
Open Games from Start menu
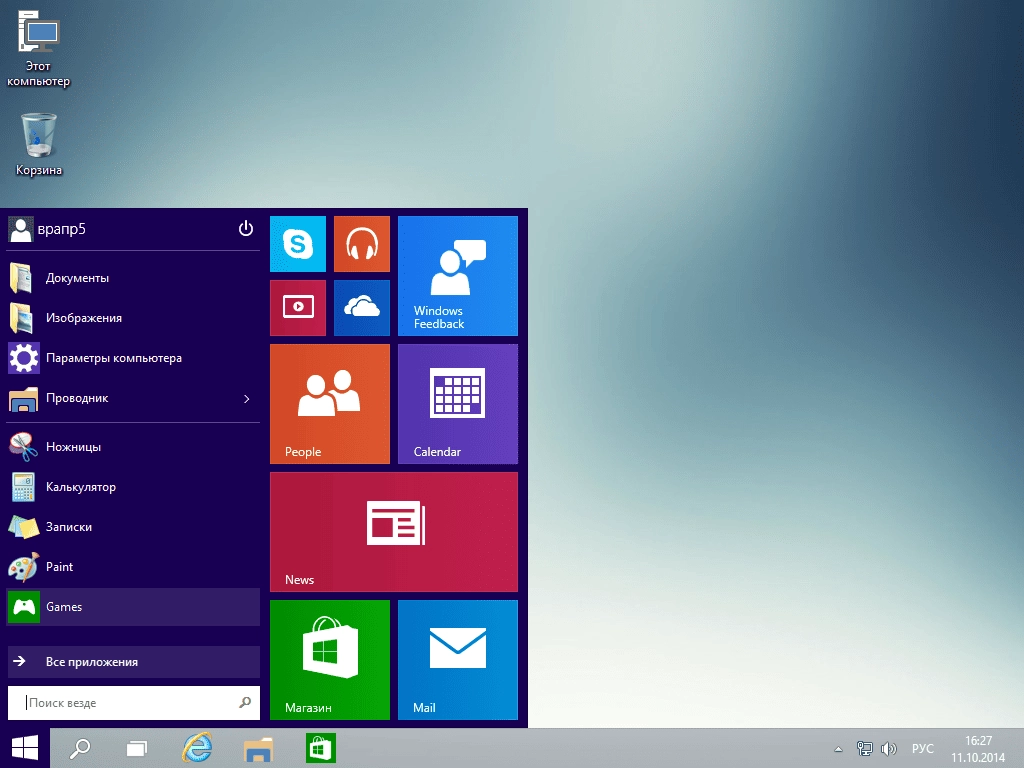tap(133, 607)
